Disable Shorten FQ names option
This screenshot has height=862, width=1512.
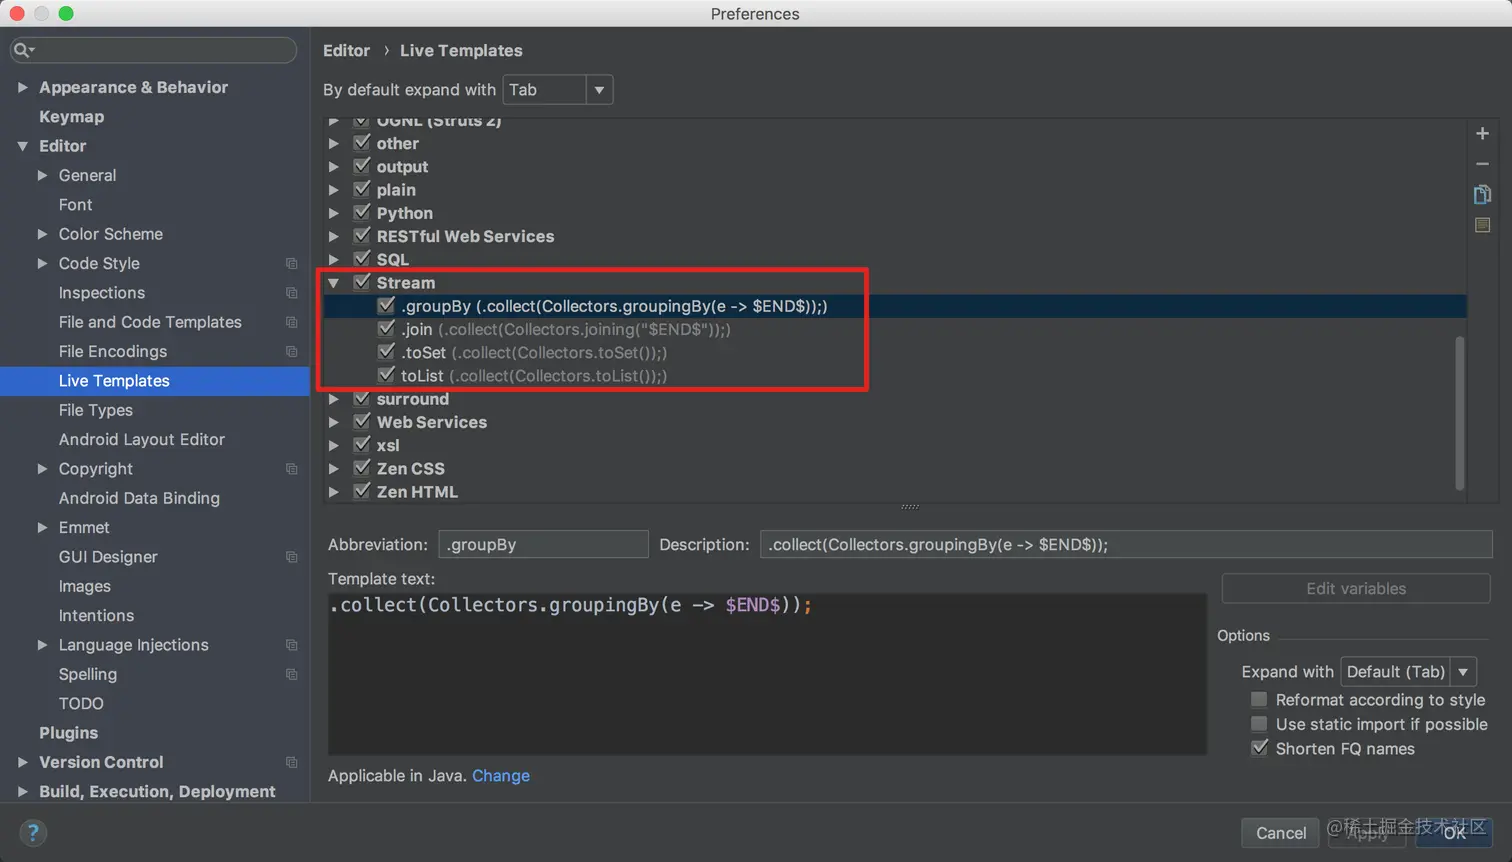(1259, 748)
